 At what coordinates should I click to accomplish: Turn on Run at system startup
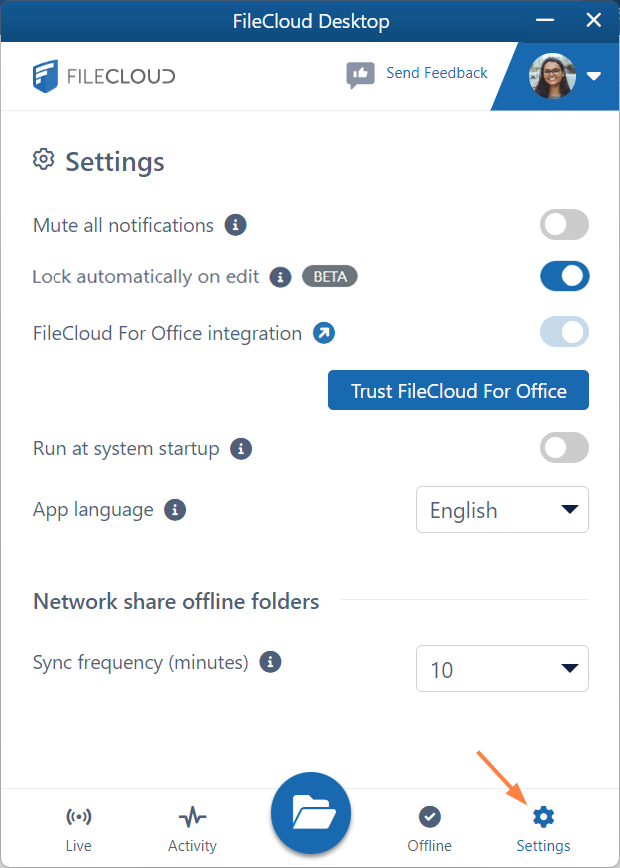[x=564, y=448]
